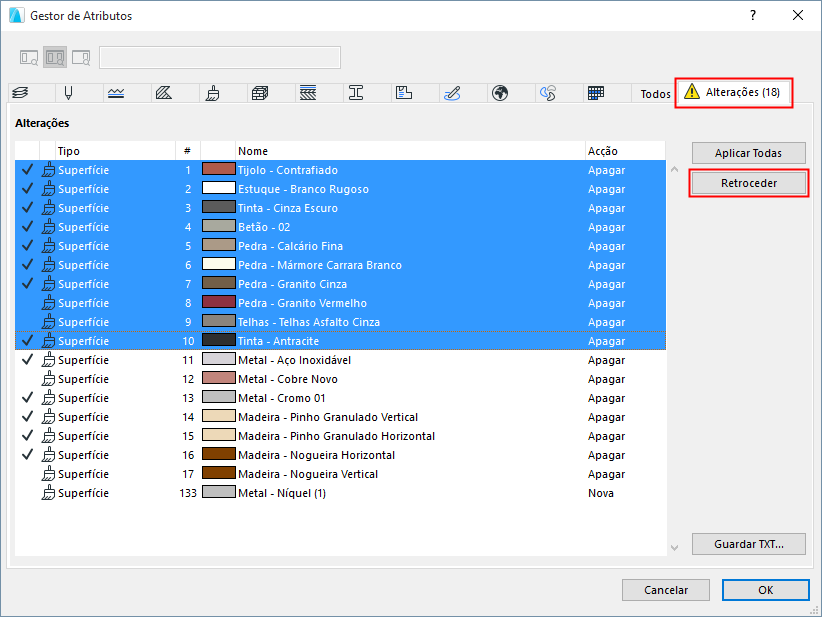The height and width of the screenshot is (617, 822).
Task: Click the search input field
Action: point(220,58)
